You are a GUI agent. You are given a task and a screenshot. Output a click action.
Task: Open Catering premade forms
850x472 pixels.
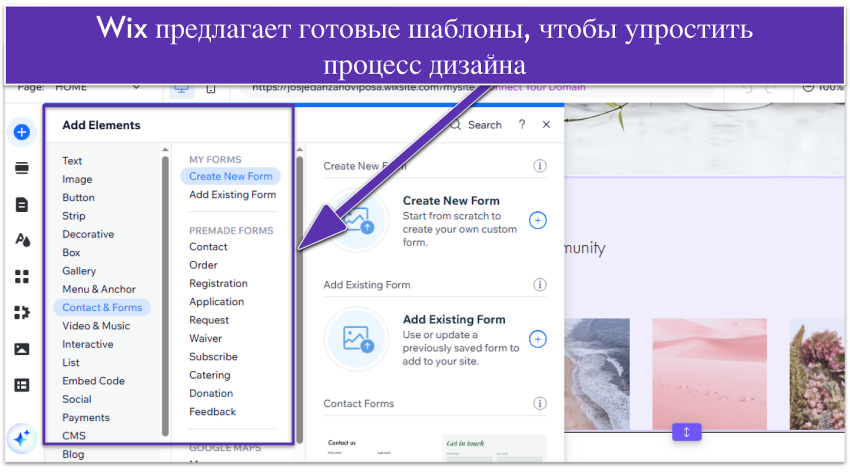209,376
